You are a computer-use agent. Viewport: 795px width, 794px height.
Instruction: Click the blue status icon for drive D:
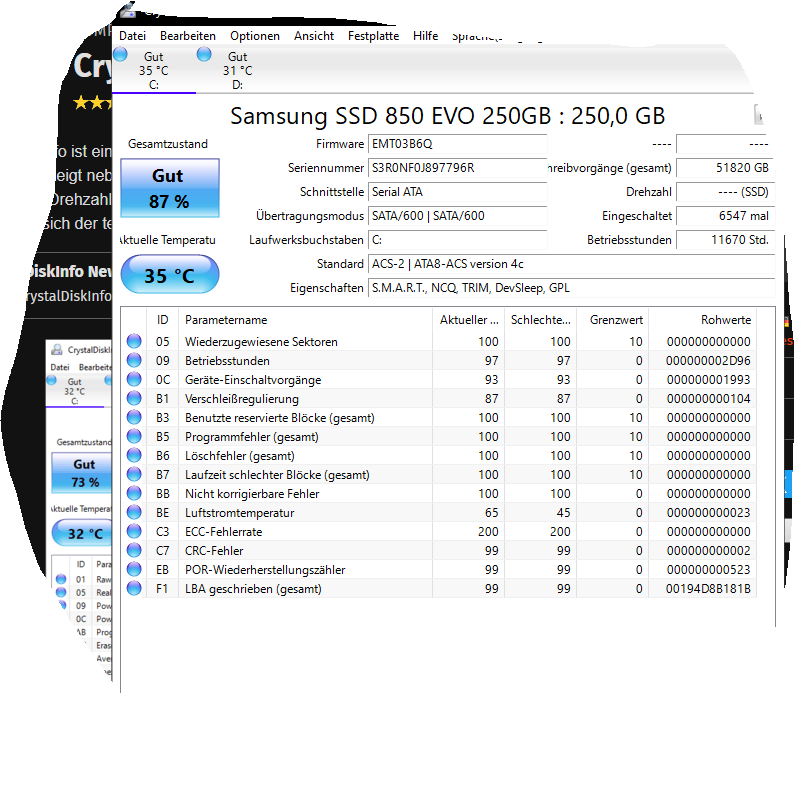click(204, 54)
